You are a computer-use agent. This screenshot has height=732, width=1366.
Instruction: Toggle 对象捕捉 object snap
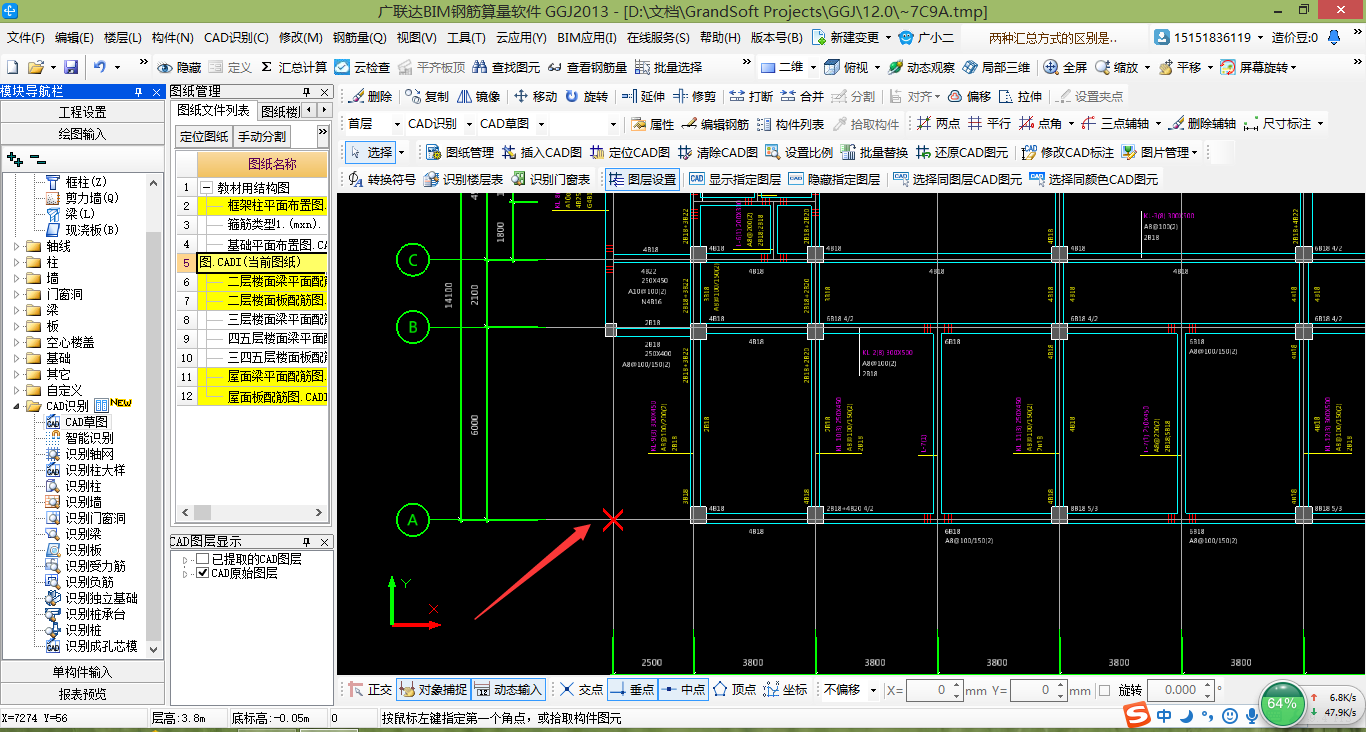[x=432, y=690]
